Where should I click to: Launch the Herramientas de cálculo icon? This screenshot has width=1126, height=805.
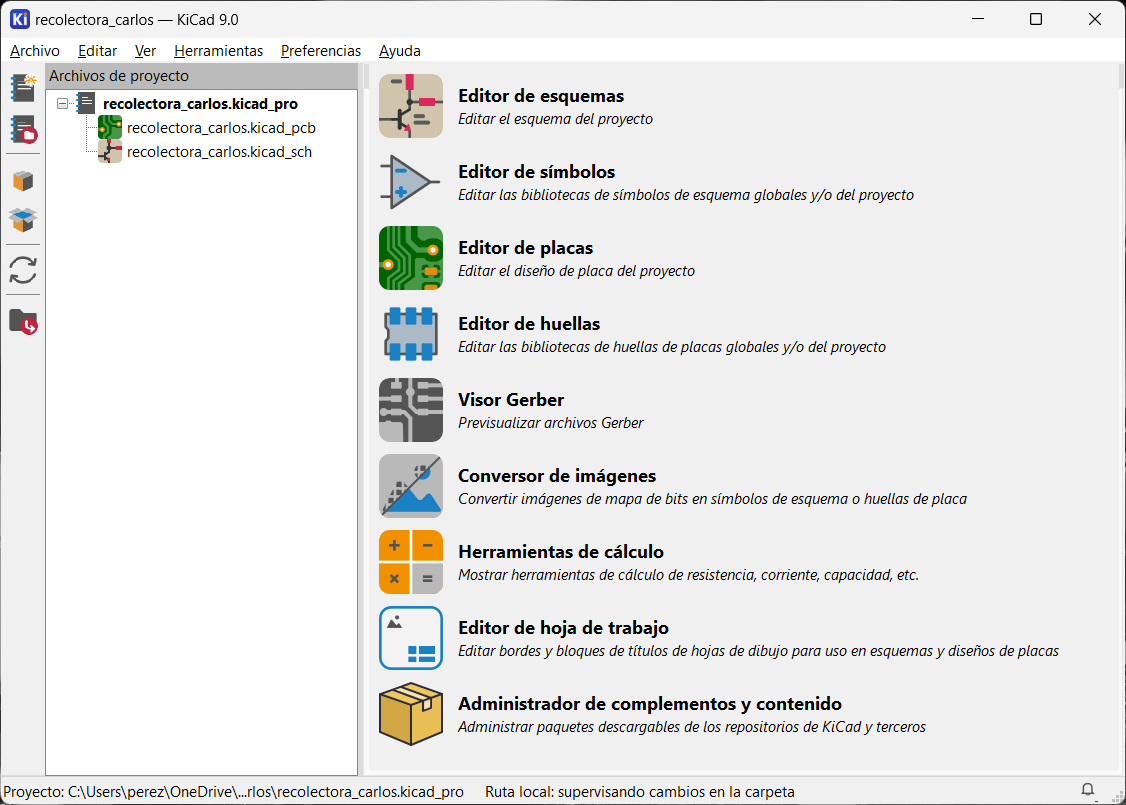pos(411,562)
